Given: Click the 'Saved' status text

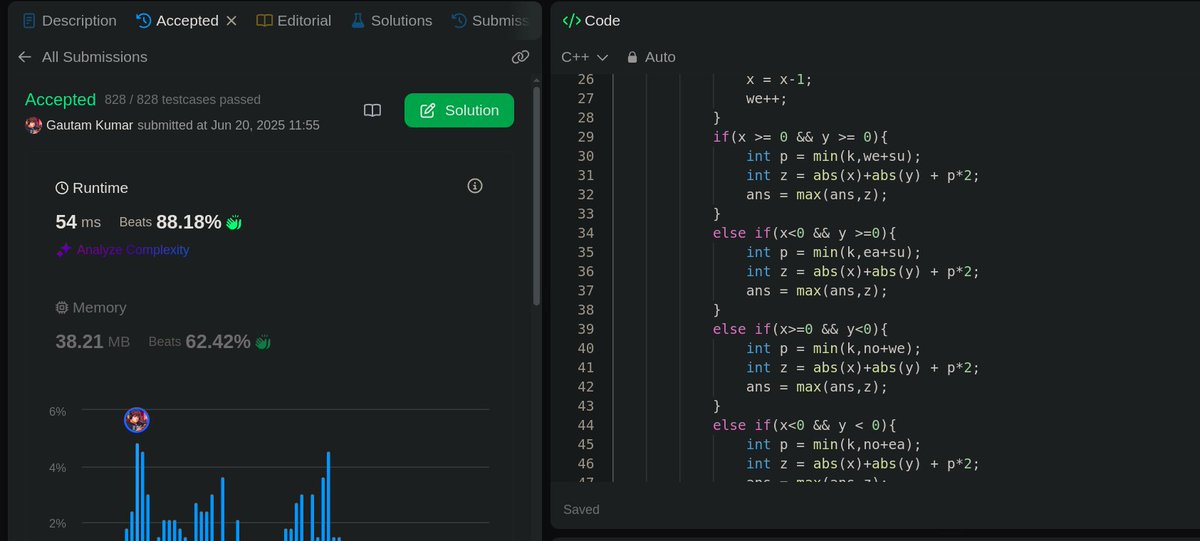Looking at the screenshot, I should [581, 509].
